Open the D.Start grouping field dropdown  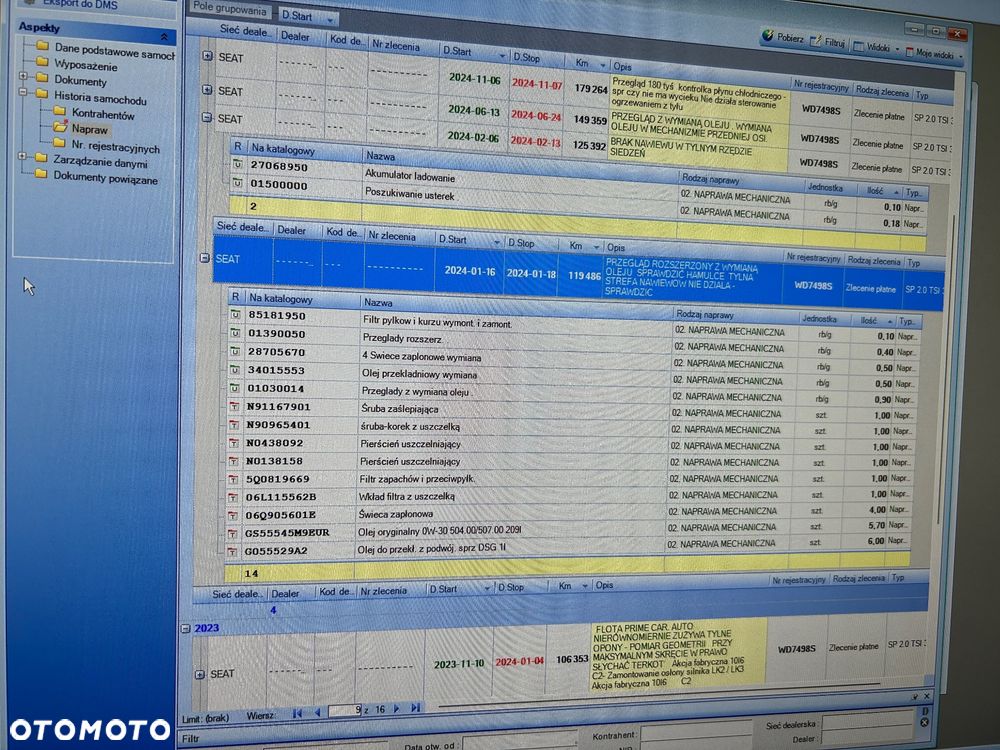[330, 20]
